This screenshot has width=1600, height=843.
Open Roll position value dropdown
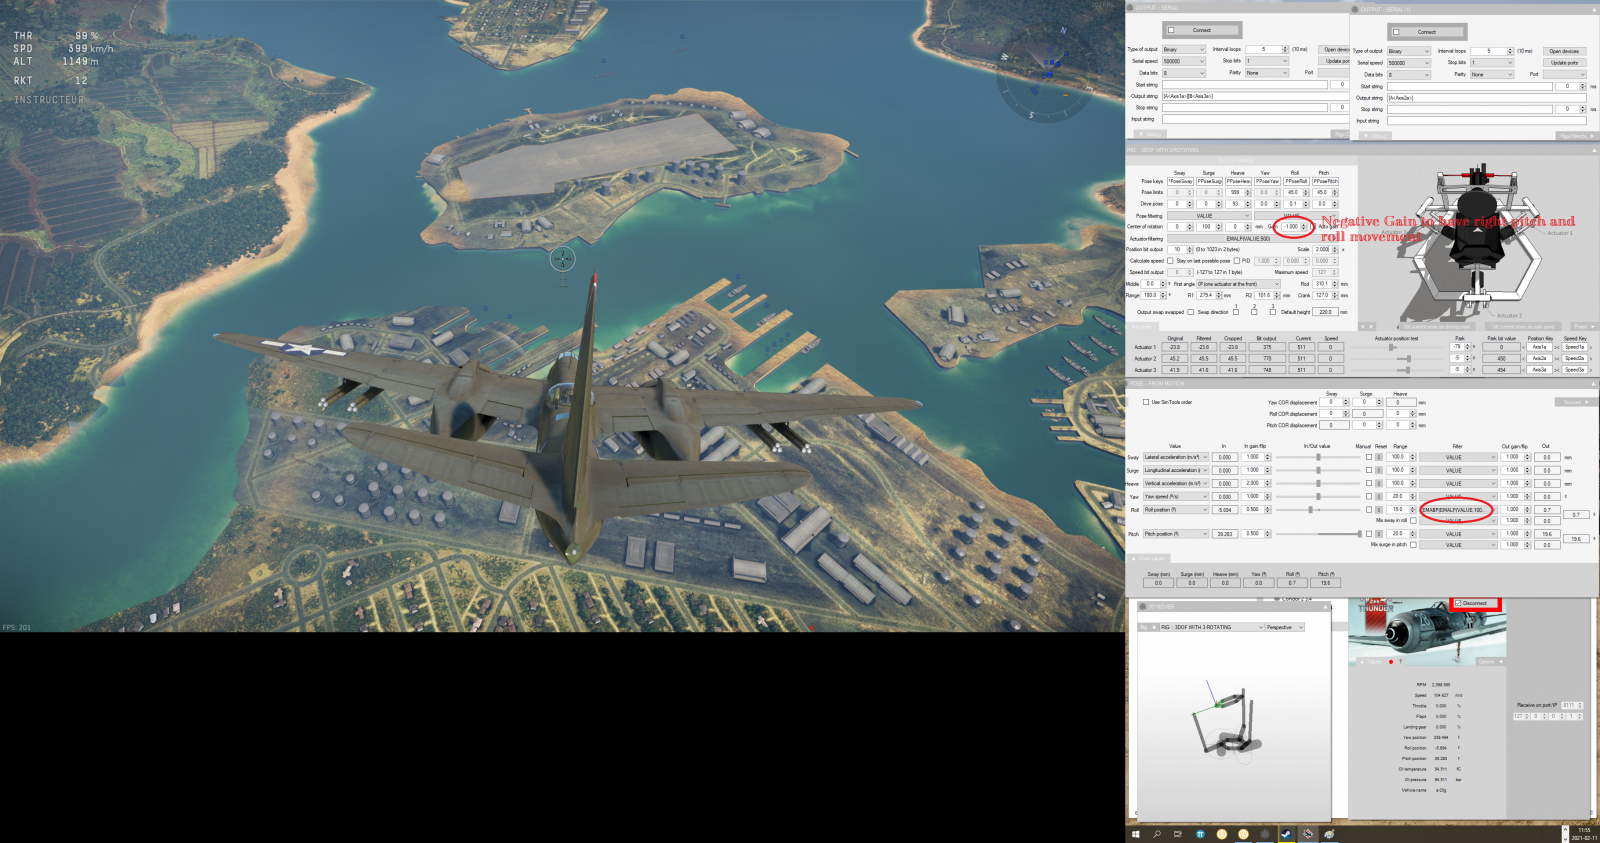(1176, 509)
